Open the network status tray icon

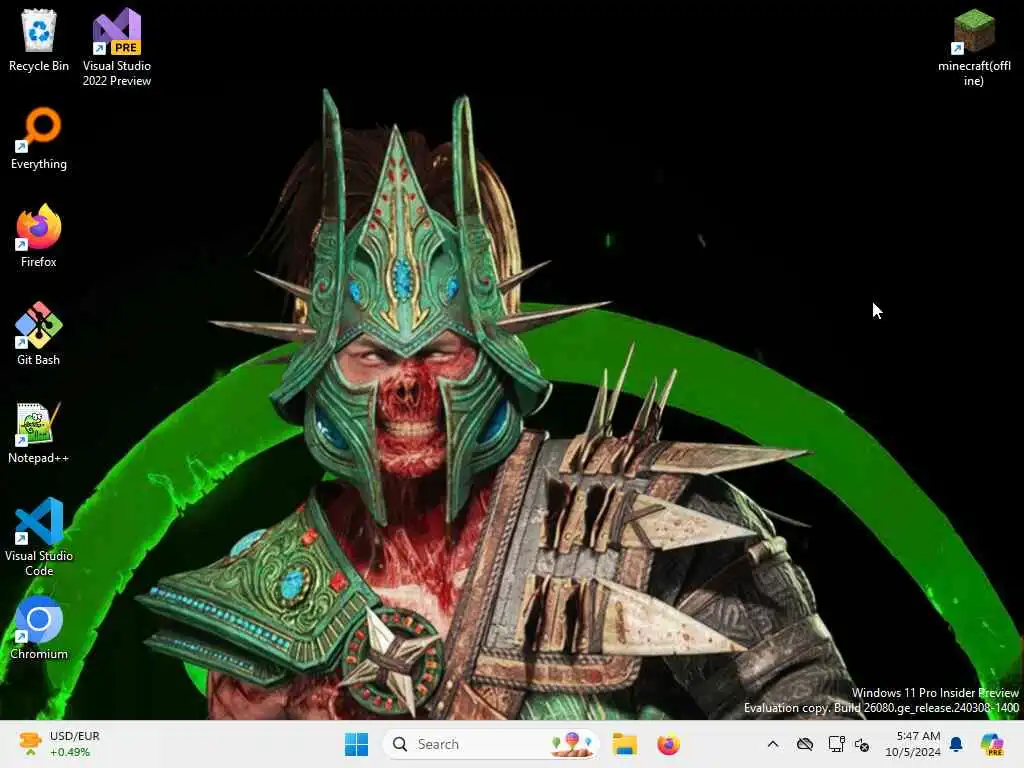(x=836, y=744)
